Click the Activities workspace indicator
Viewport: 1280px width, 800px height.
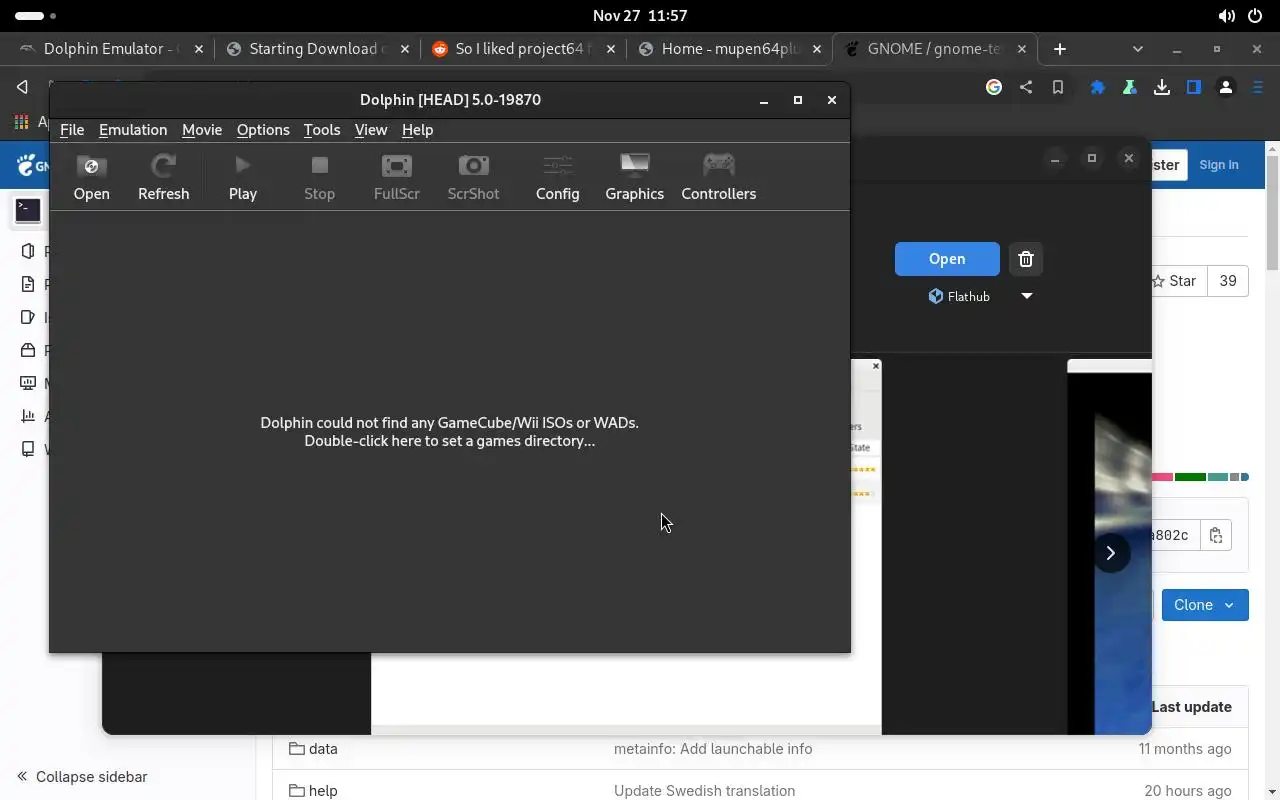[x=36, y=16]
